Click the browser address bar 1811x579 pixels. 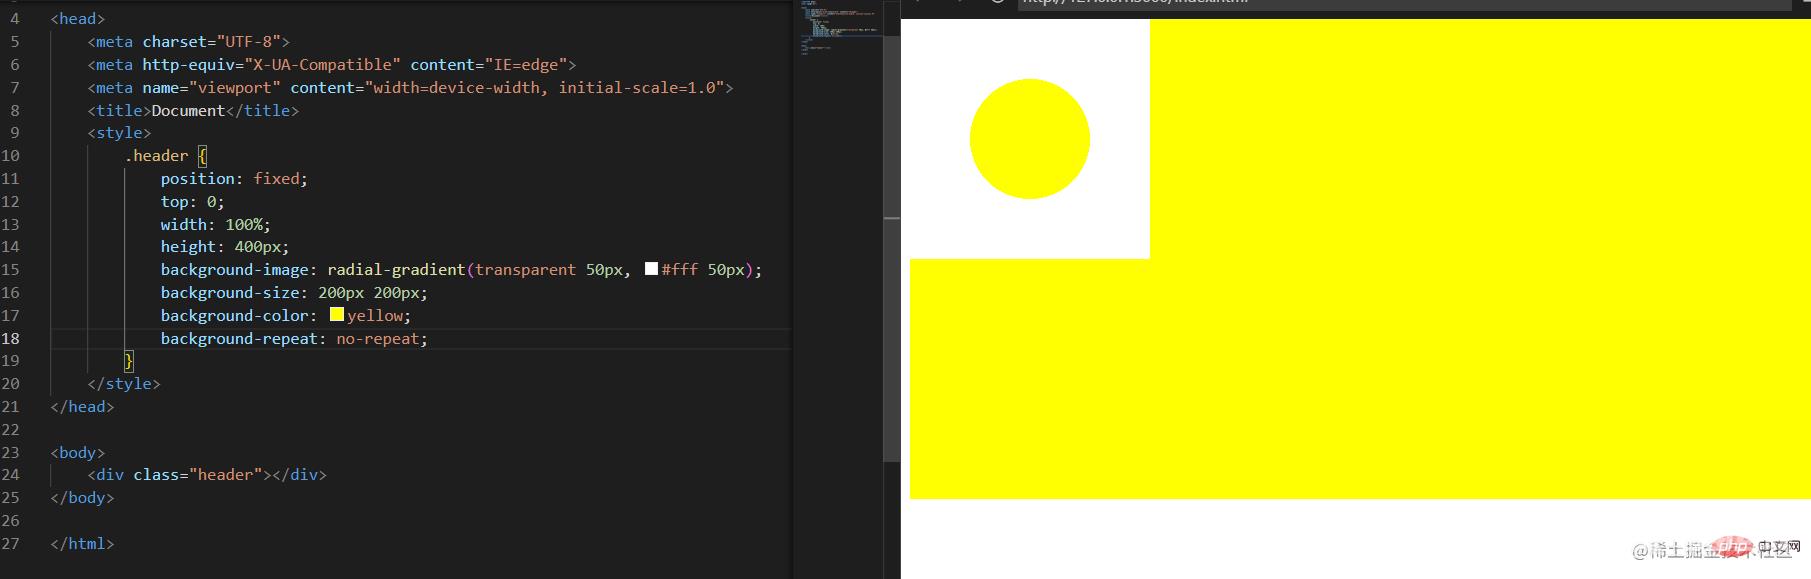click(x=1400, y=3)
